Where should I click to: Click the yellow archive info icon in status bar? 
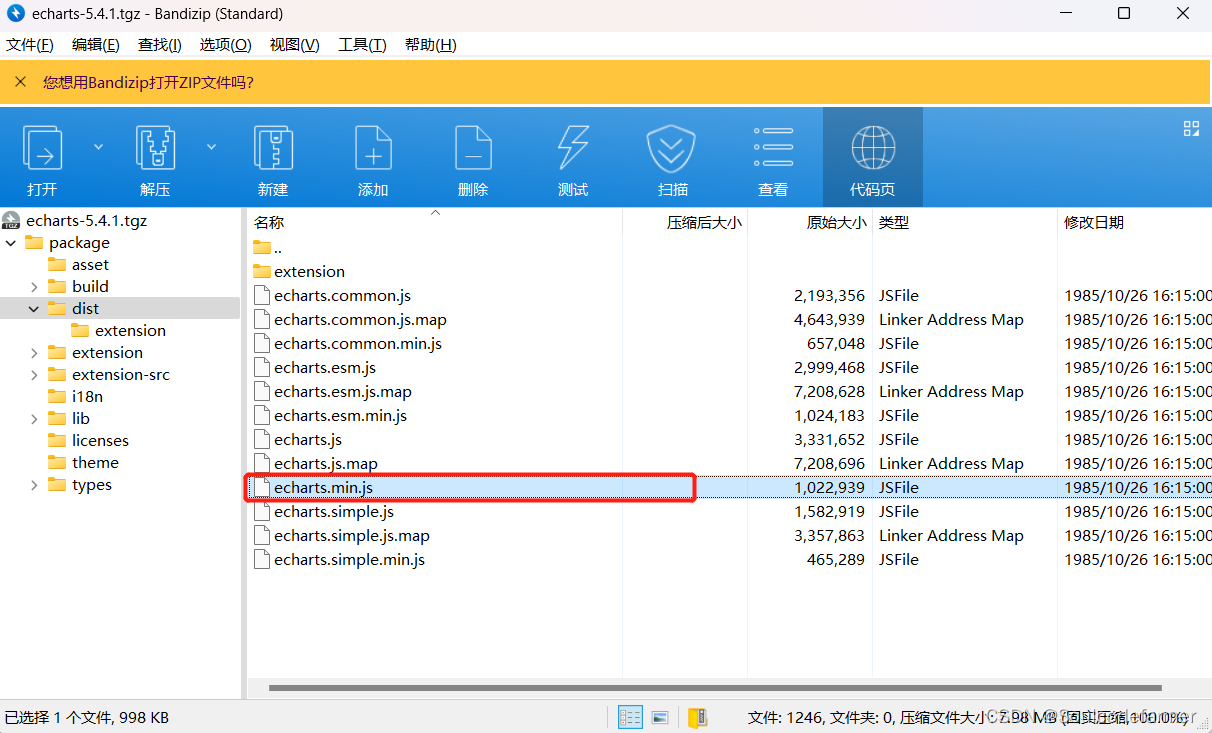[697, 717]
